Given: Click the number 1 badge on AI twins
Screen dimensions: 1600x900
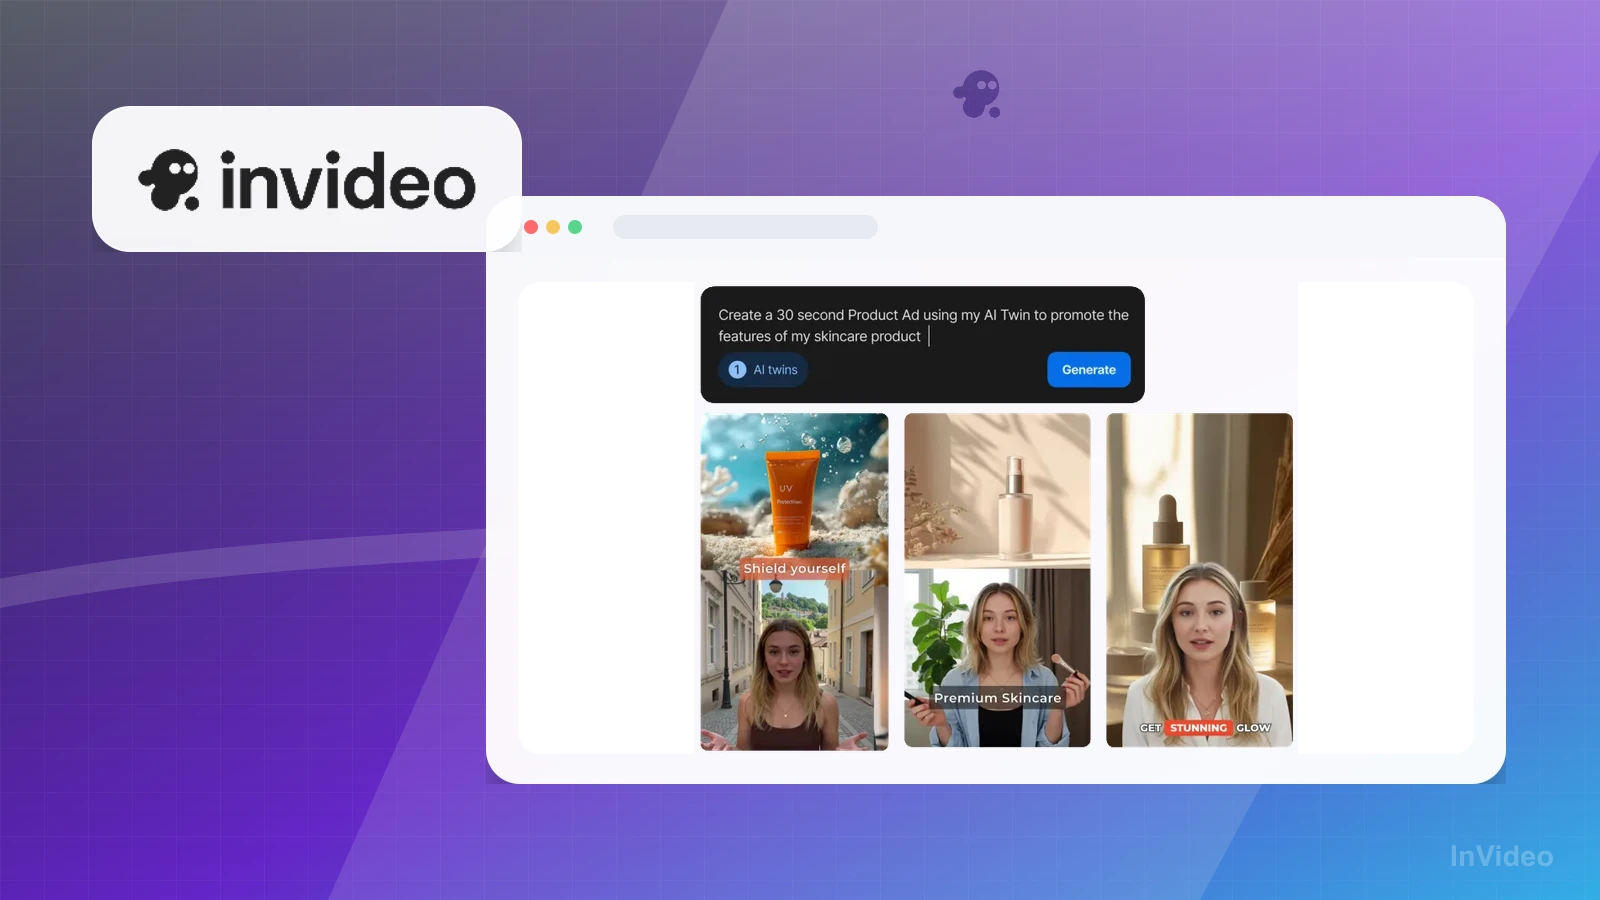Looking at the screenshot, I should click(x=737, y=370).
